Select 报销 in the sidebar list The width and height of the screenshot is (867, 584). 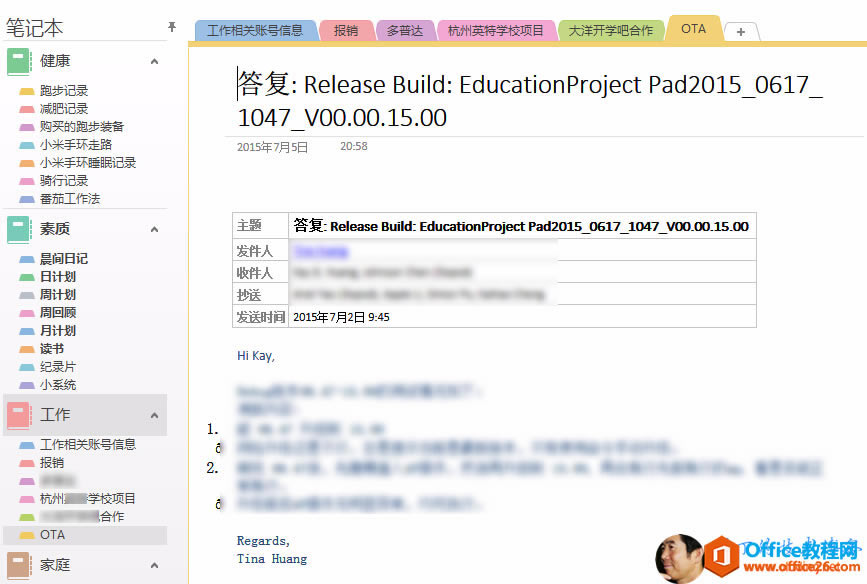pos(52,463)
